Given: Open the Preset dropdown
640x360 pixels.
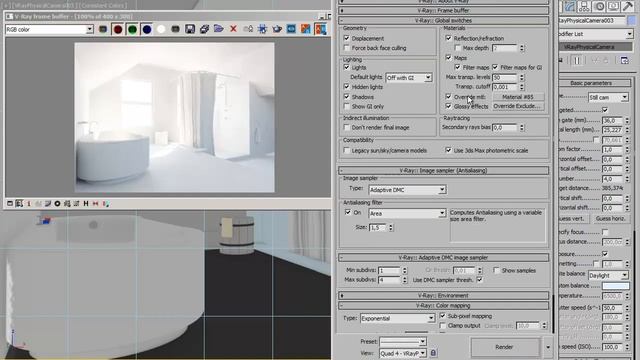Looking at the screenshot, I should tap(403, 341).
